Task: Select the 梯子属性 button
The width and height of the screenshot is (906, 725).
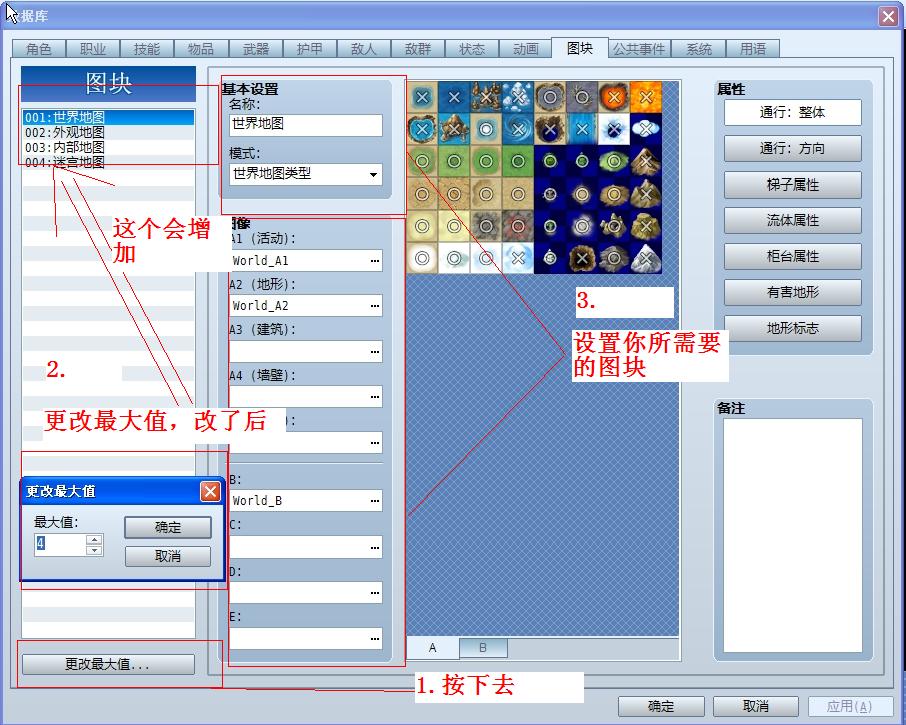Action: (793, 185)
